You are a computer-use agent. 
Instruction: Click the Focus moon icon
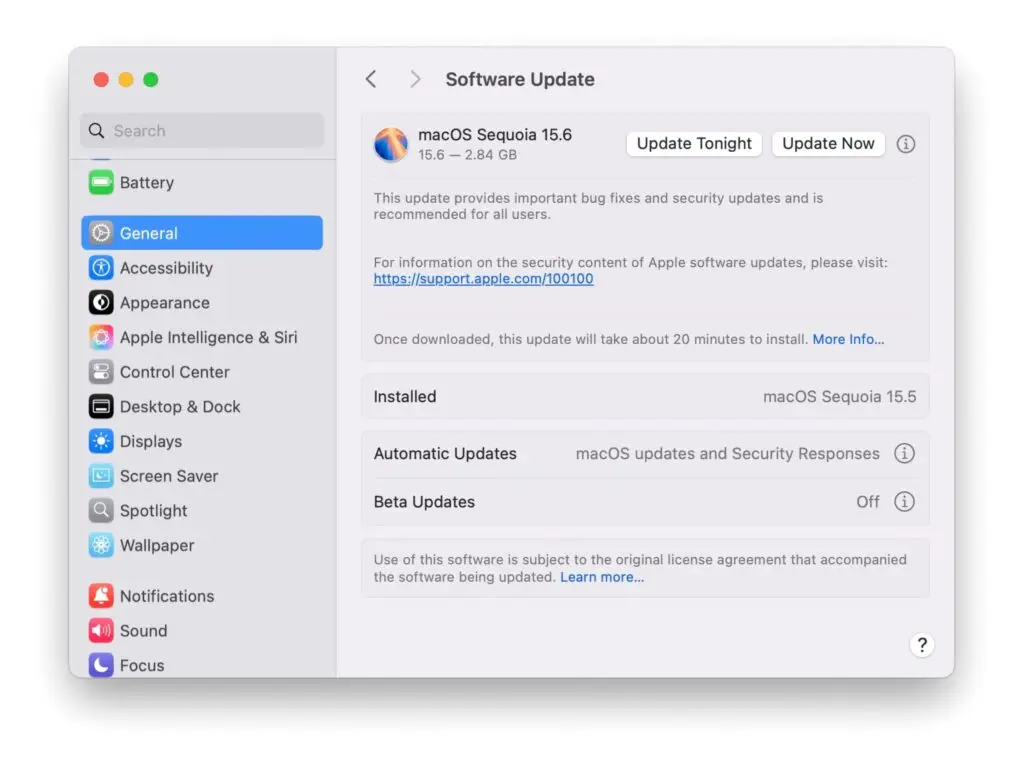tap(101, 665)
